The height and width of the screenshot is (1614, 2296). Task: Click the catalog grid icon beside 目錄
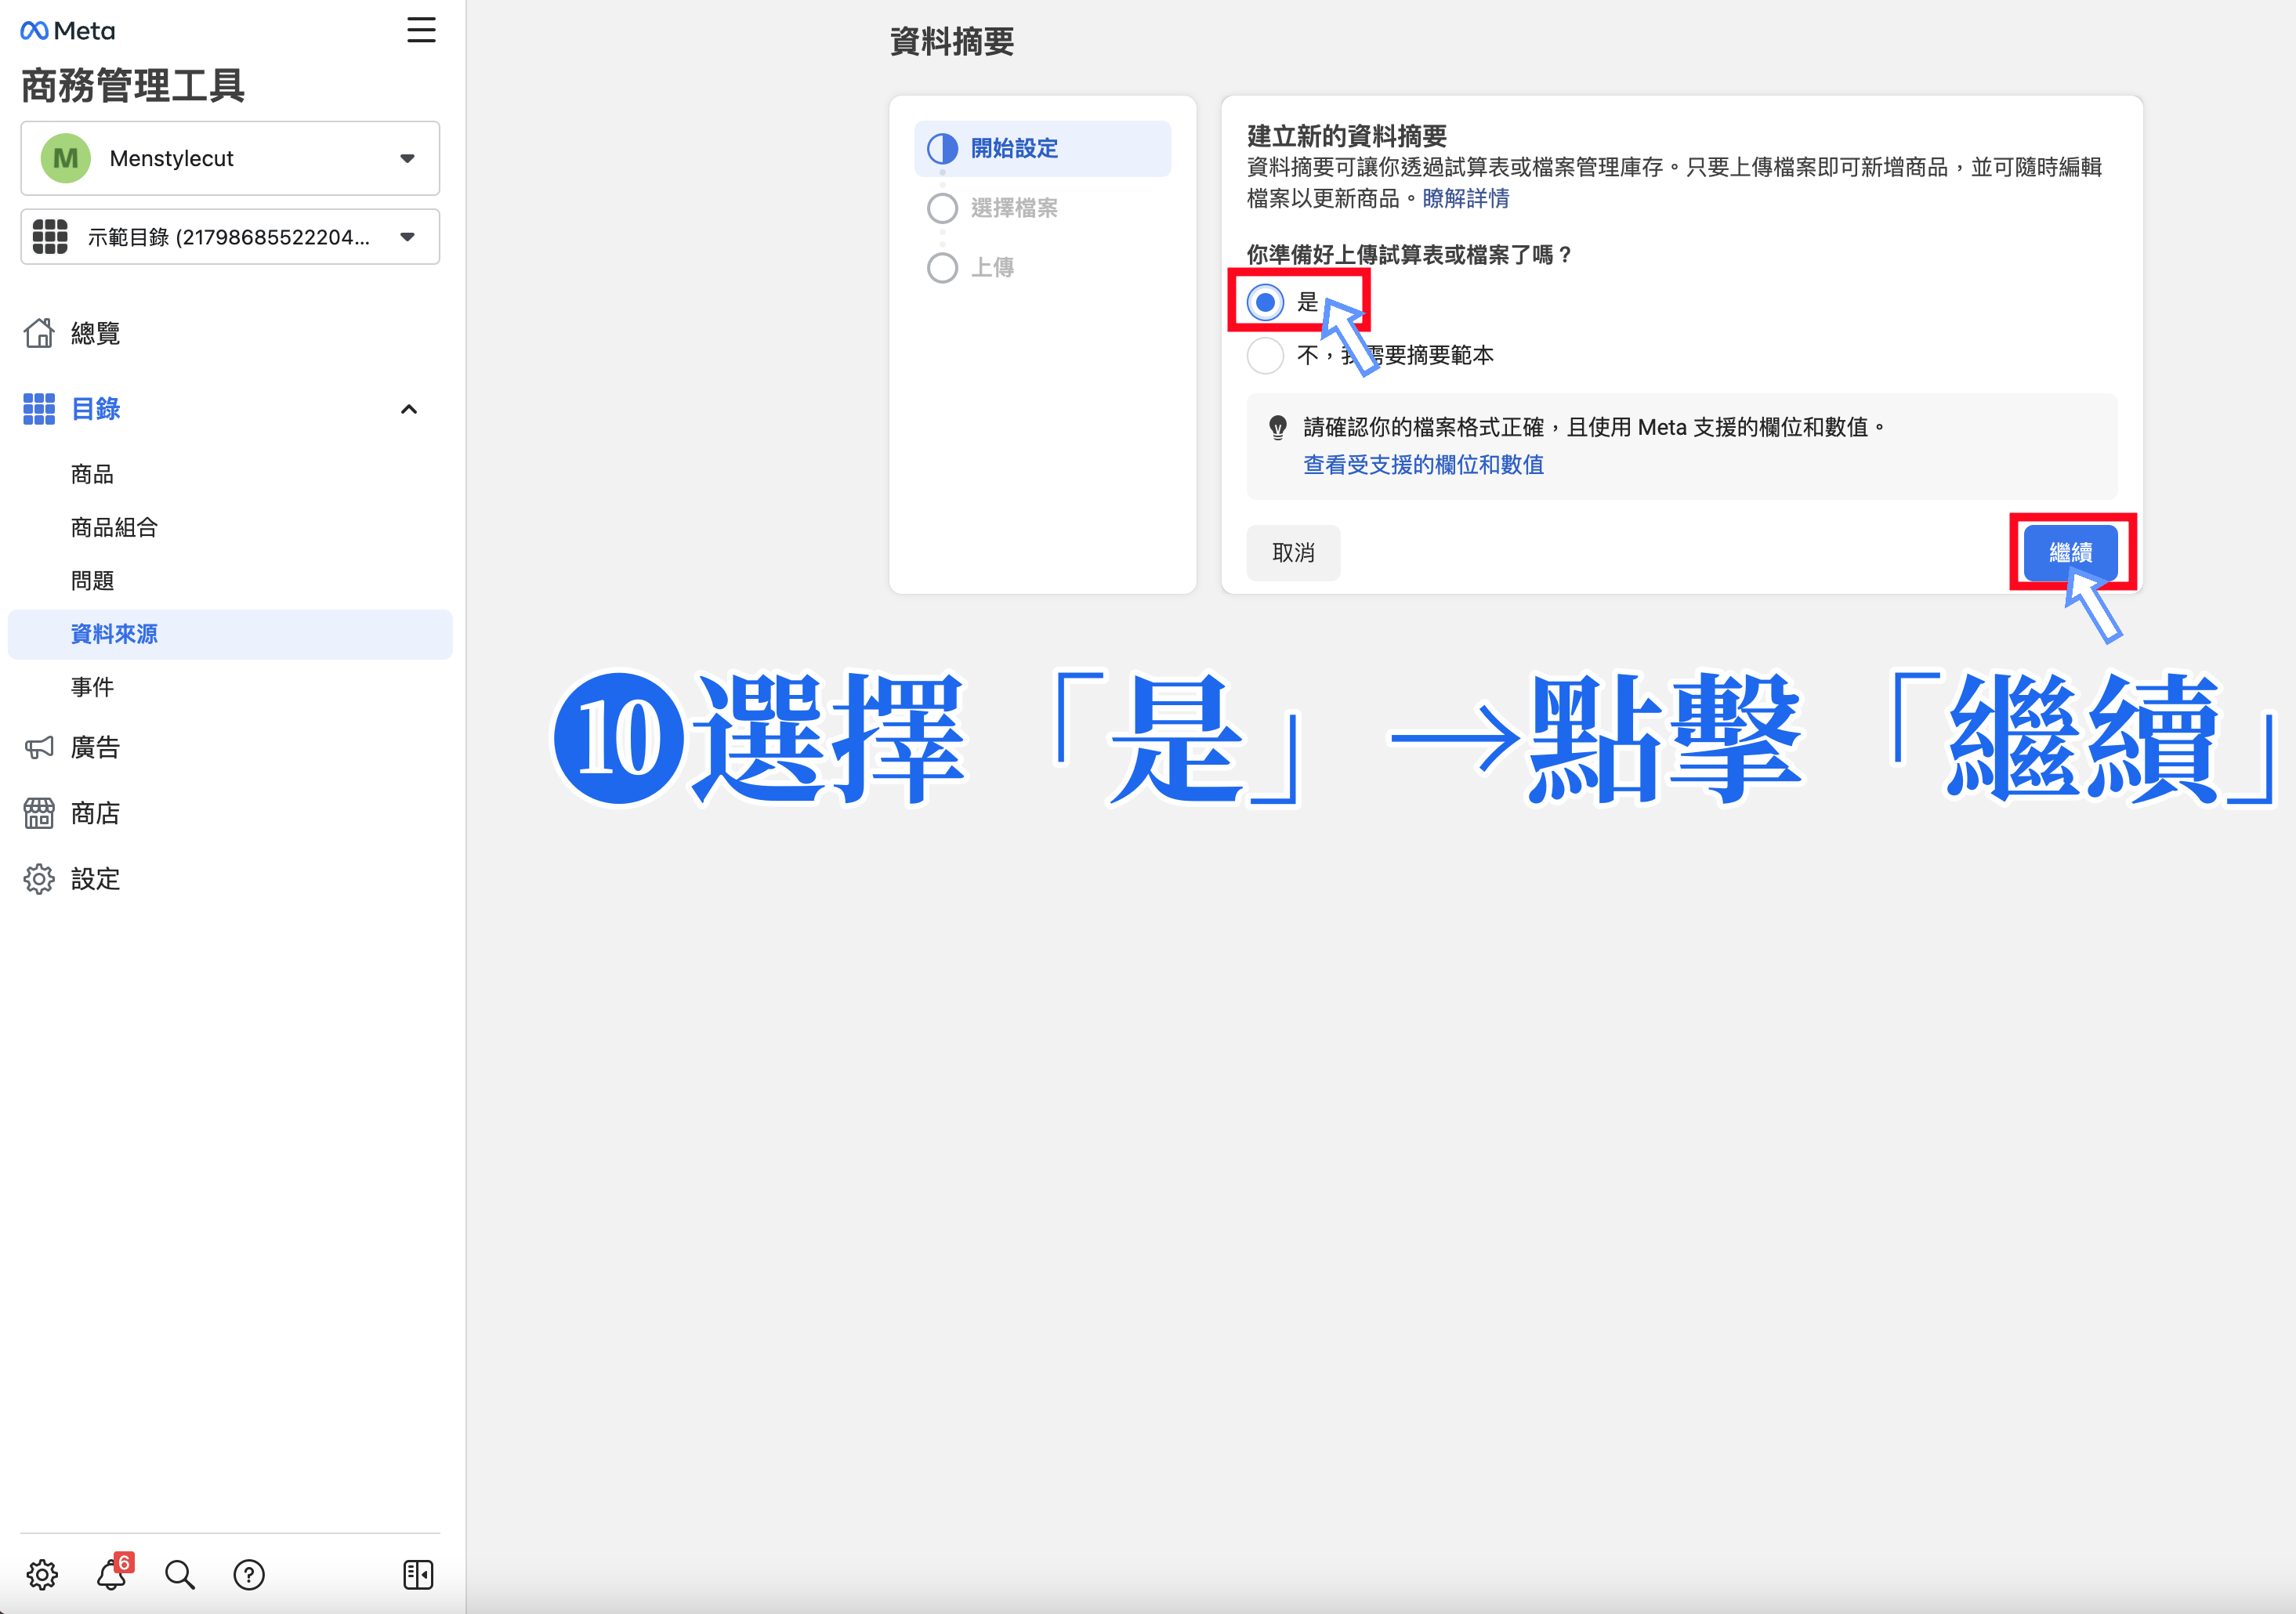point(39,409)
